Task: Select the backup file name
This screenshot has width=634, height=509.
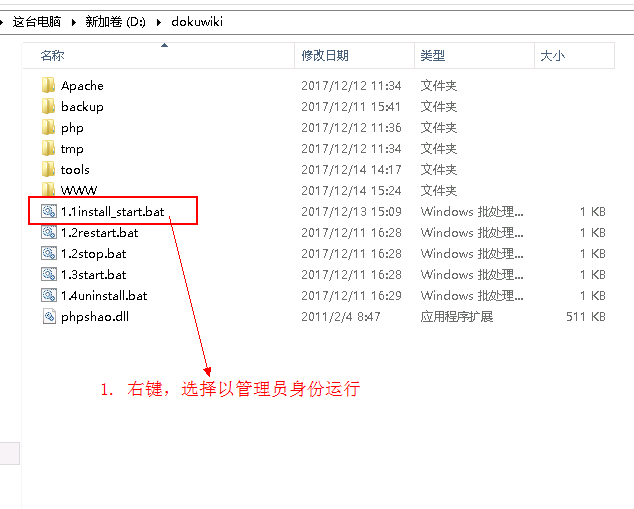Action: [x=82, y=107]
